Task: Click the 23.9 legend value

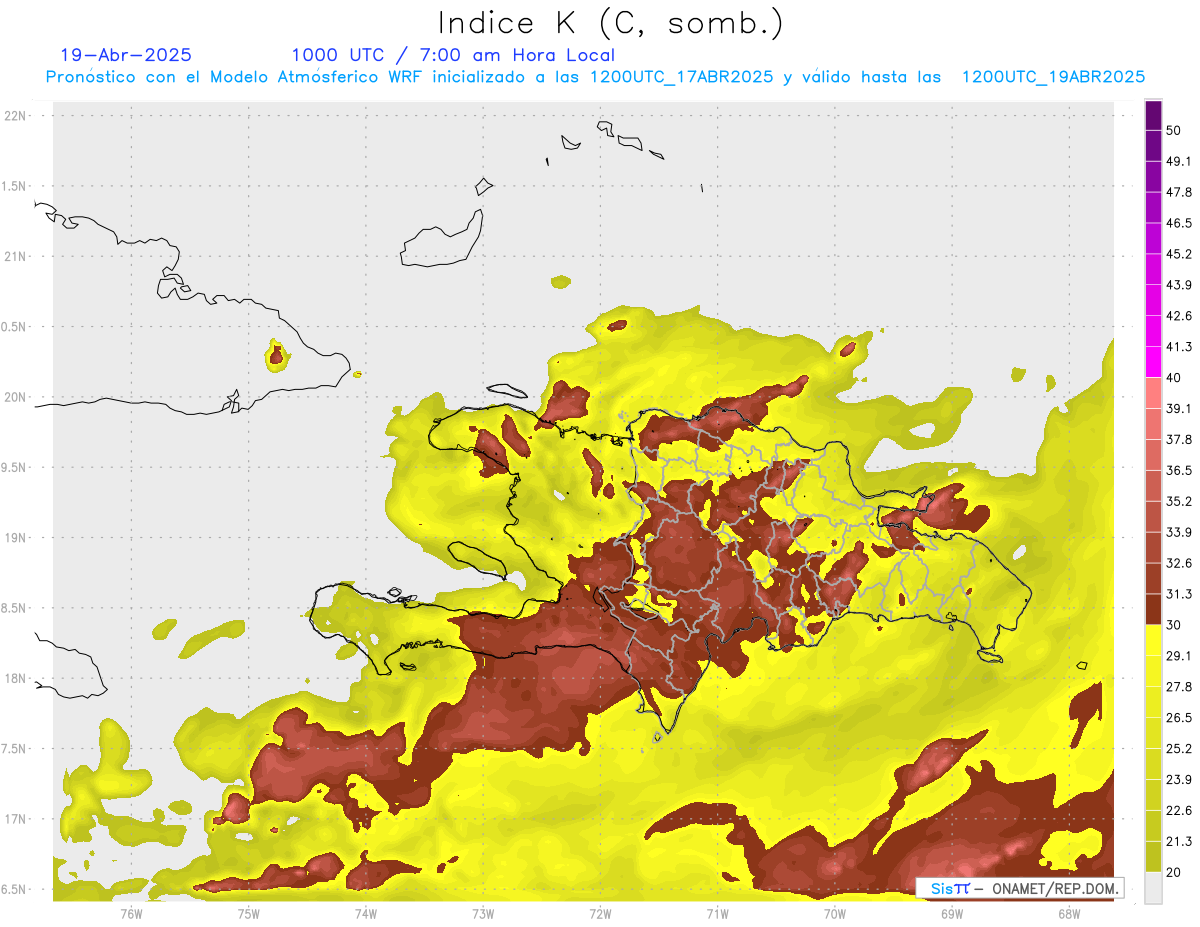Action: (x=1180, y=780)
